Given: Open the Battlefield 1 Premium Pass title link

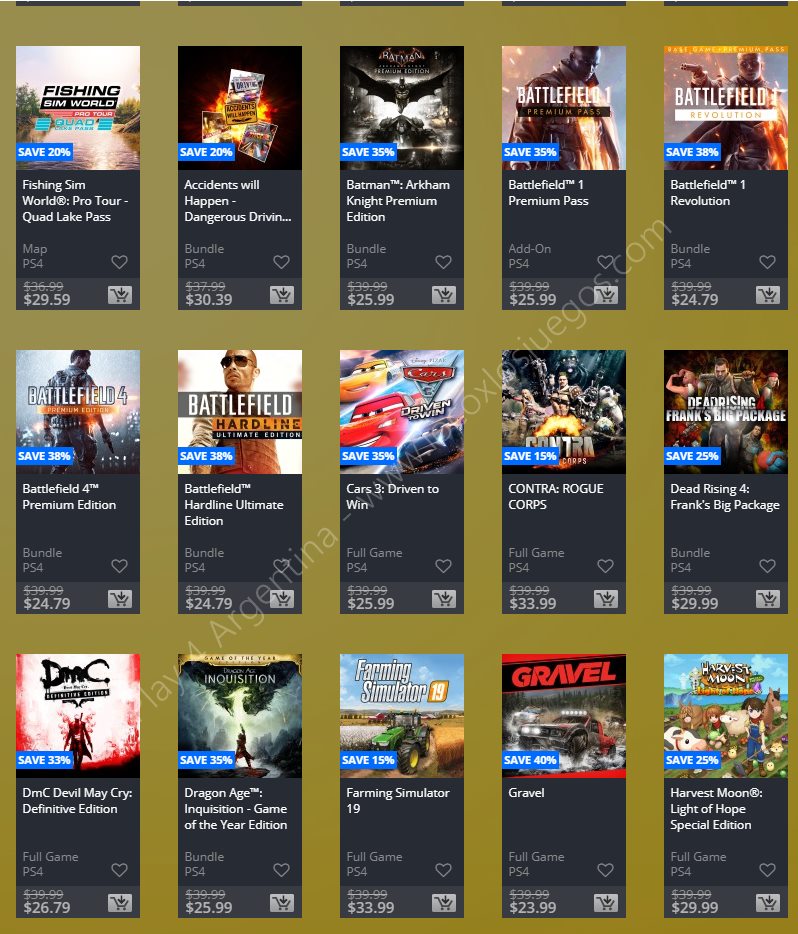Looking at the screenshot, I should (x=548, y=192).
